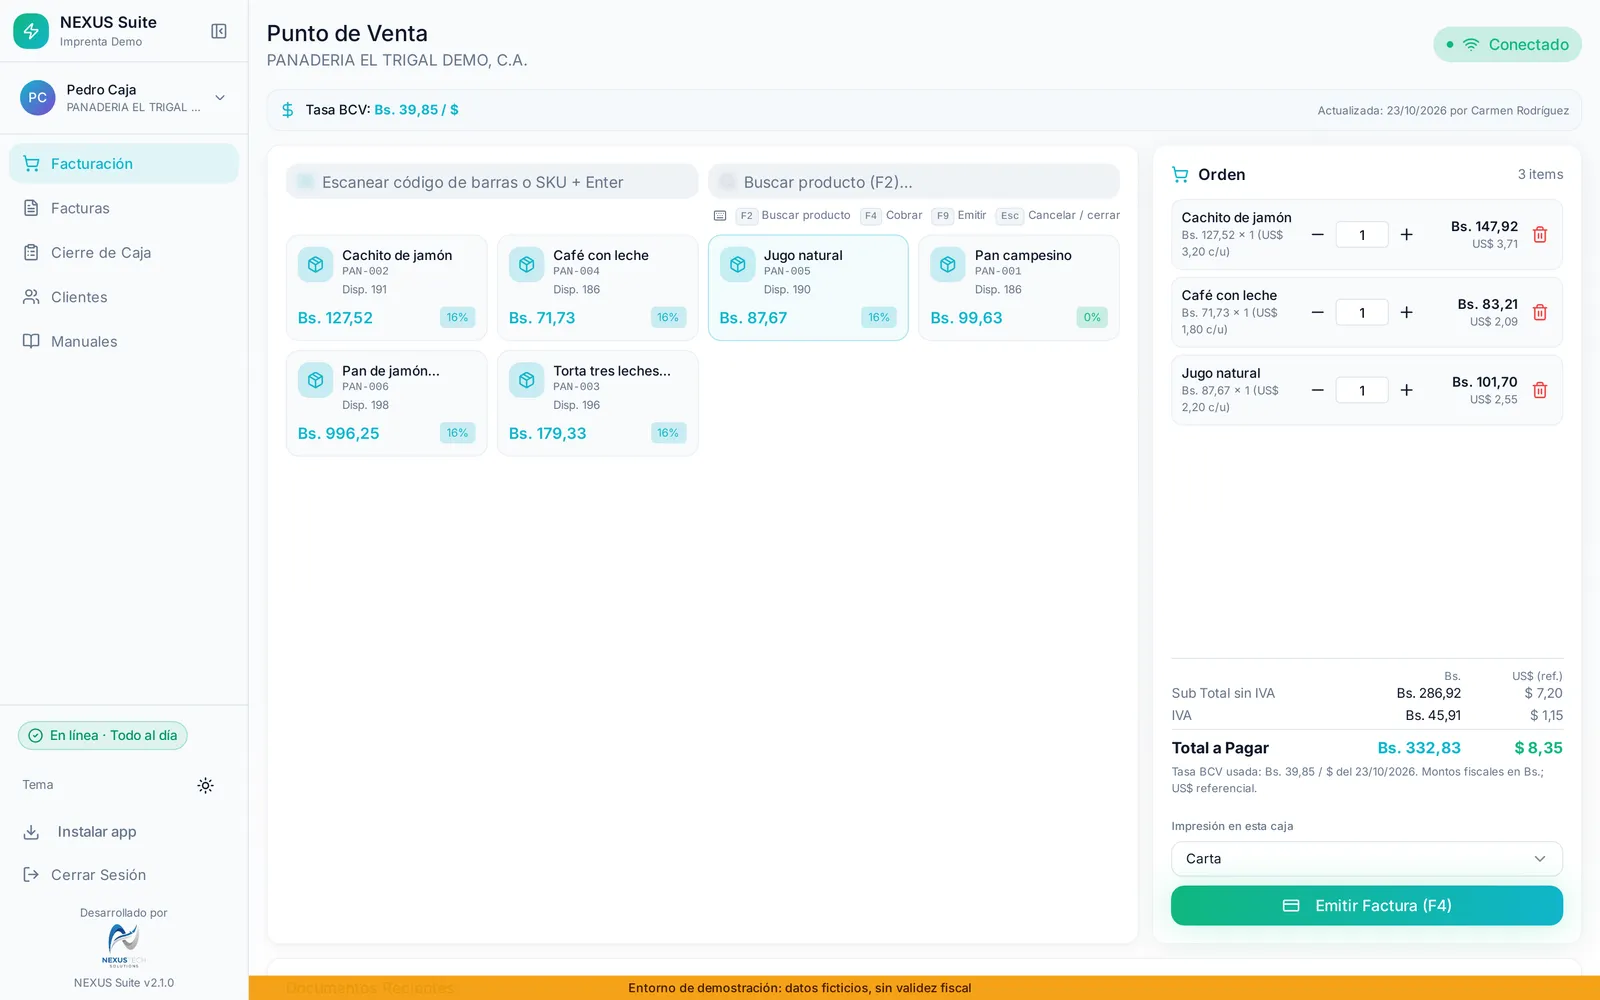This screenshot has width=1600, height=1000.
Task: Click the 0% tag on Pan campesino card
Action: tap(1092, 317)
